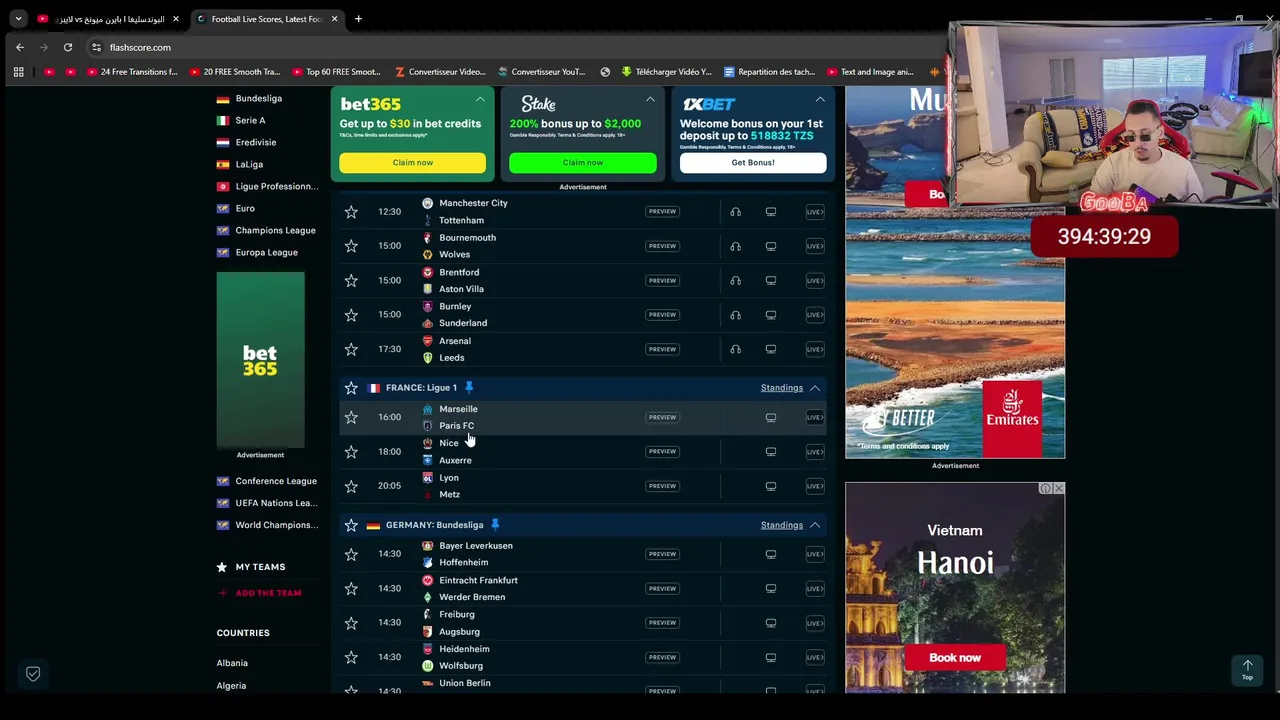Viewport: 1280px width, 720px height.
Task: Click TV icon for Marseille vs Paris FC
Action: click(771, 417)
